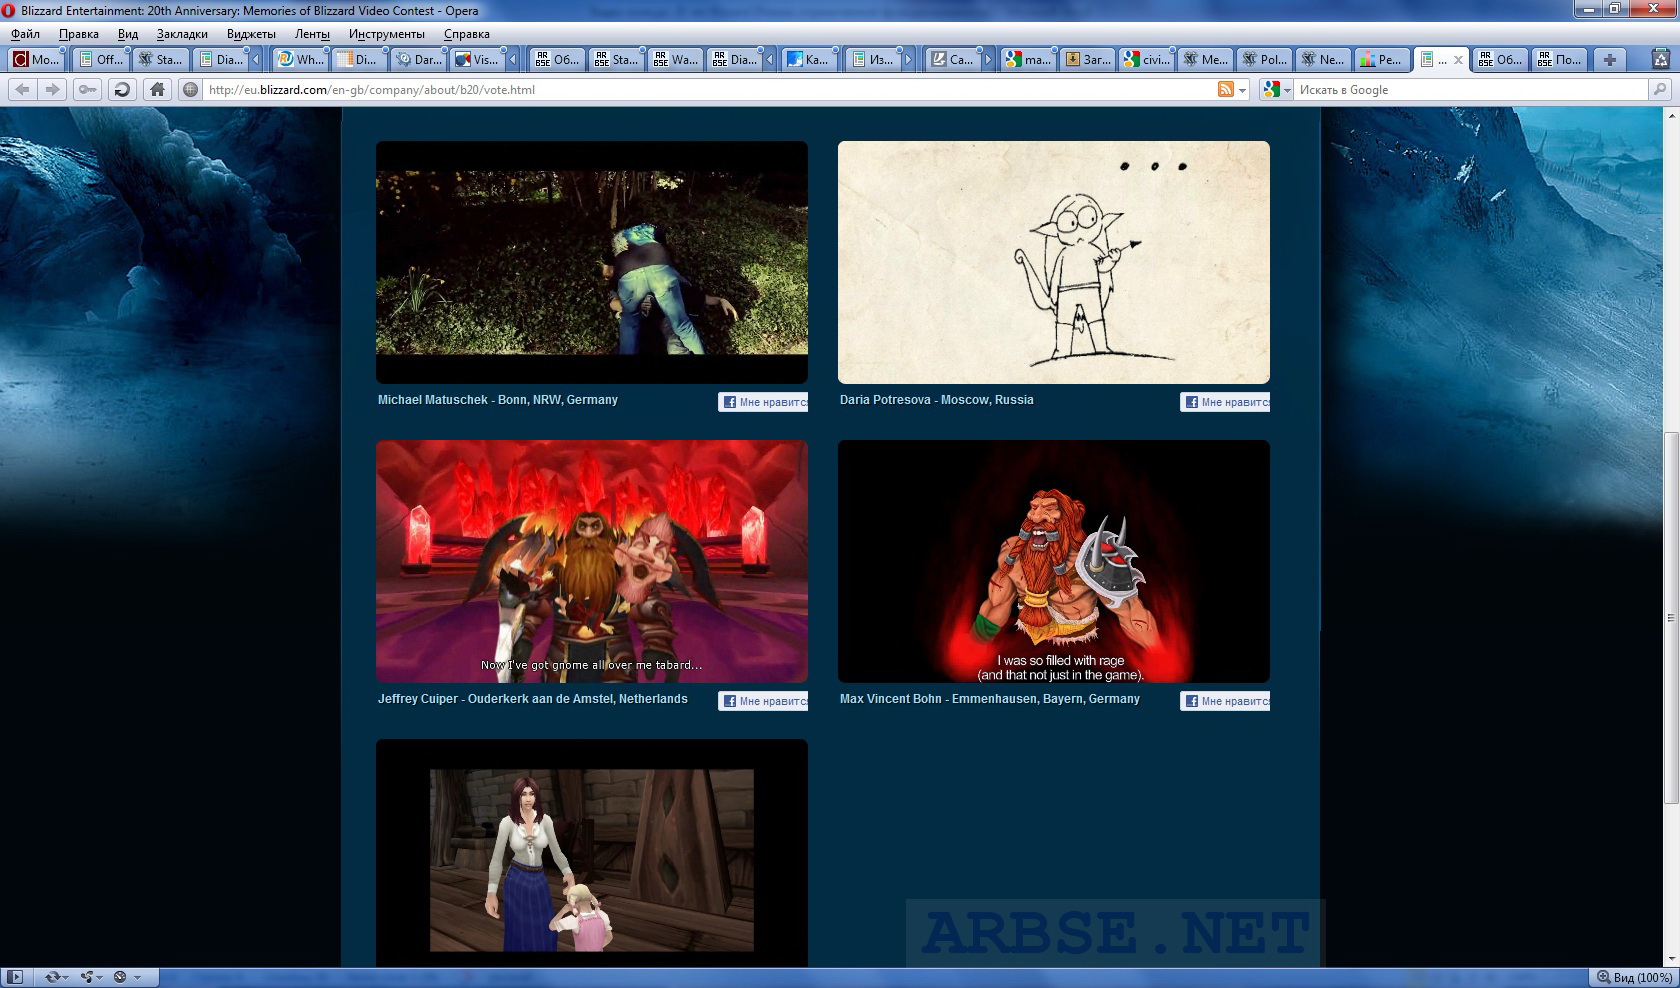Like Daria Potresova's video on Facebook
This screenshot has width=1680, height=988.
pos(1225,402)
